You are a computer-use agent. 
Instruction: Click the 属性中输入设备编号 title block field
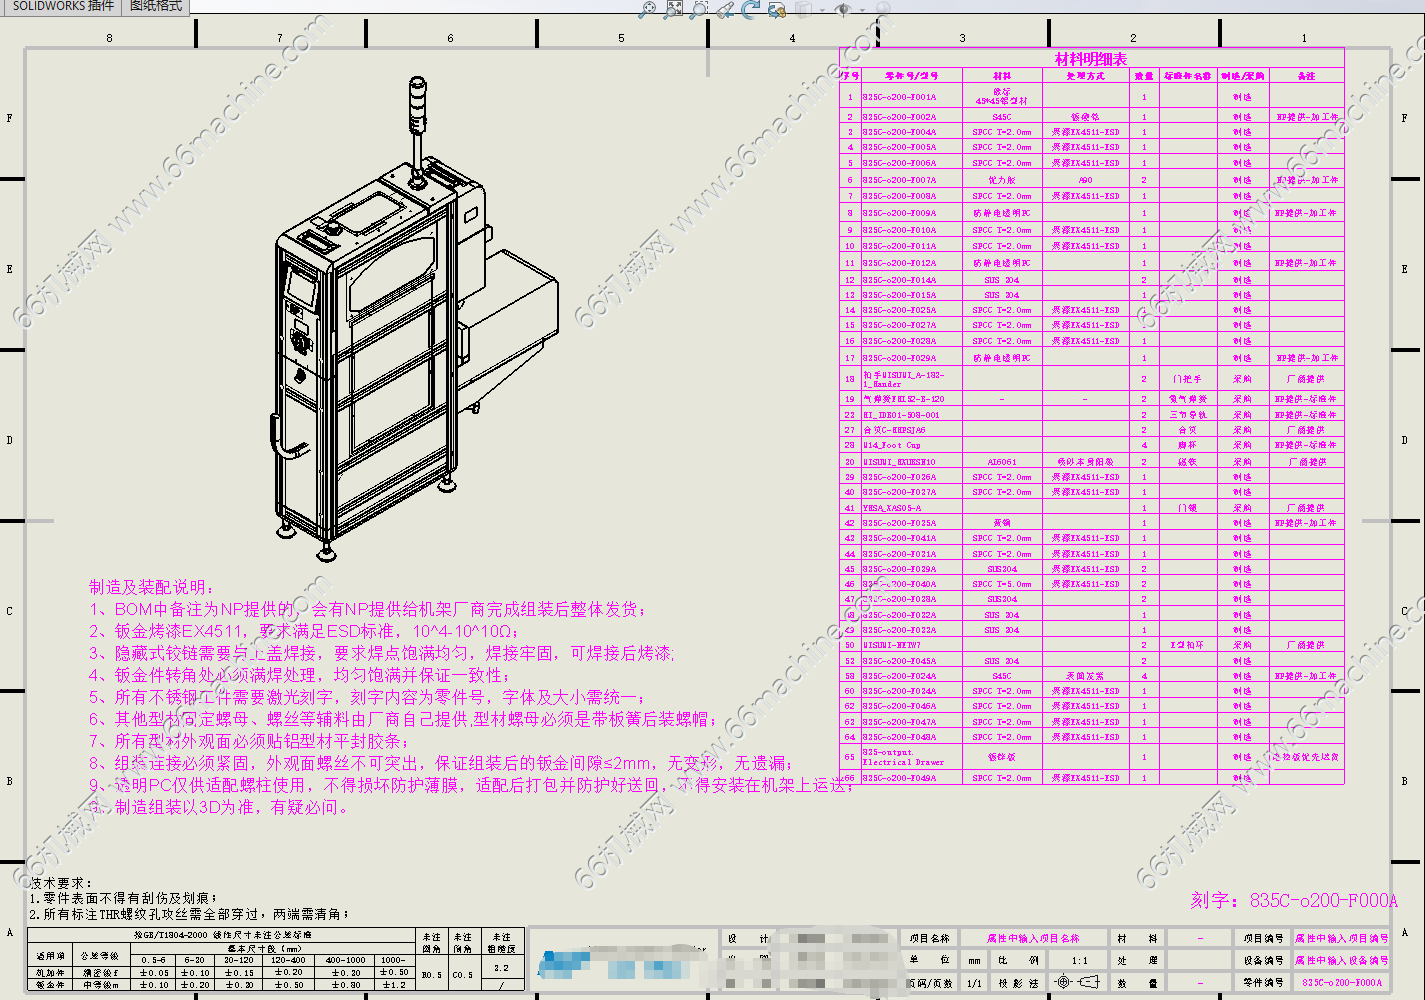point(1341,960)
